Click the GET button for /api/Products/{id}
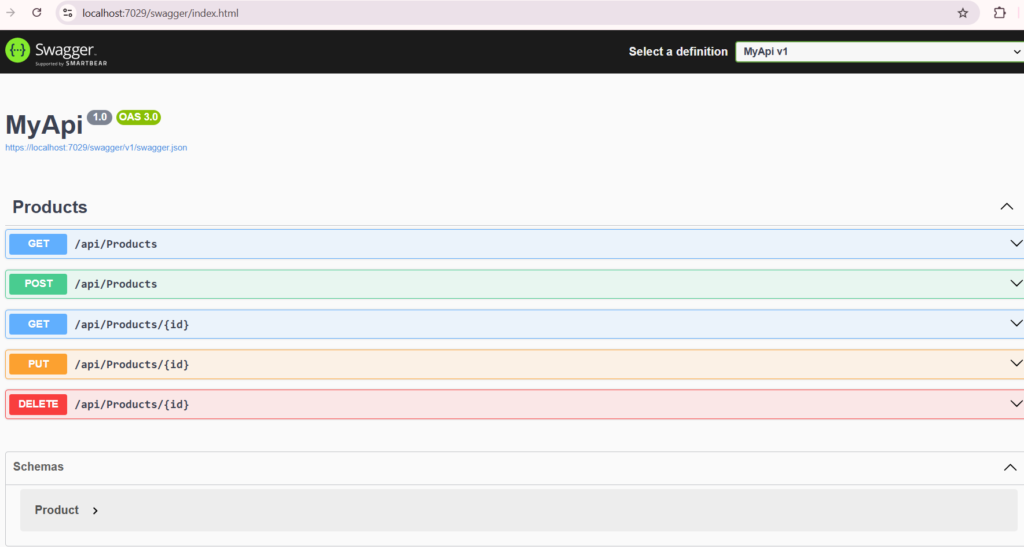This screenshot has width=1024, height=547. pos(38,324)
